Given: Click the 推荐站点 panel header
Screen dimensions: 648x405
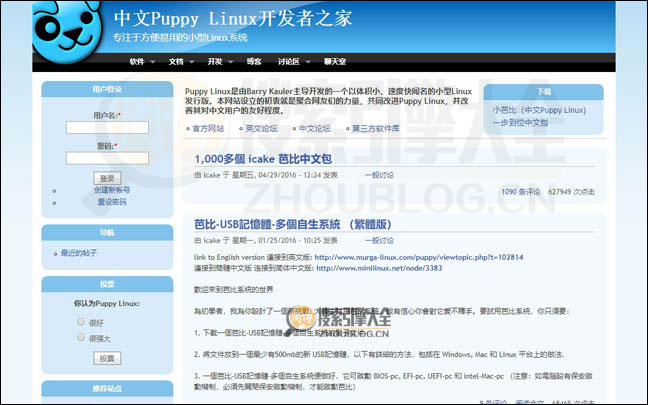Looking at the screenshot, I should [x=107, y=388].
